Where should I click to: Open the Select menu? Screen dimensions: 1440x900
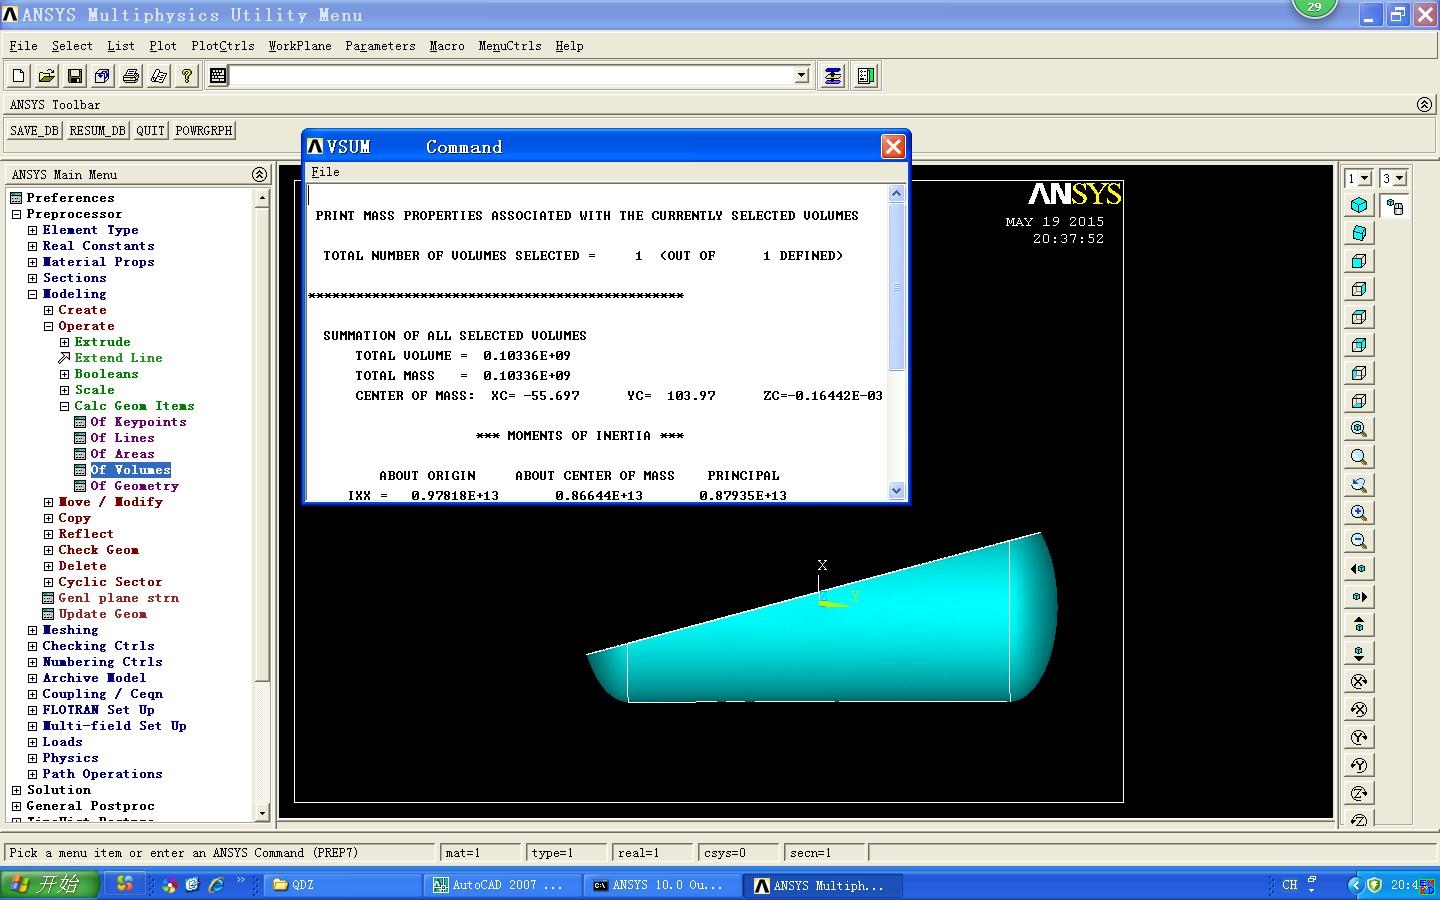coord(72,46)
